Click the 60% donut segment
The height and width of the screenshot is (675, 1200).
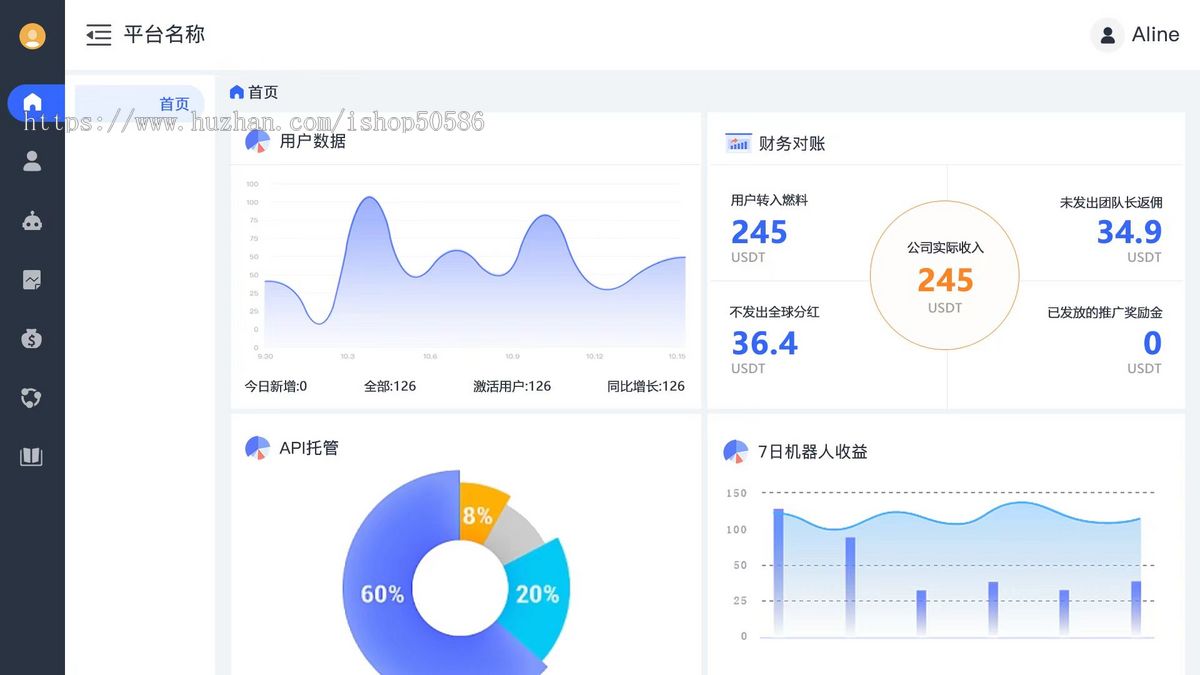click(x=381, y=594)
